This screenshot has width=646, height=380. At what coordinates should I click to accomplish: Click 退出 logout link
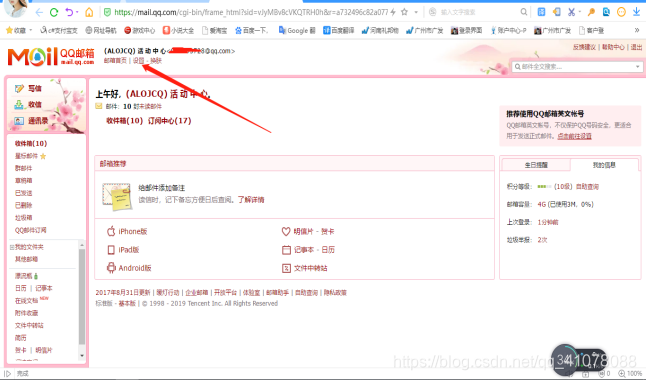point(636,47)
